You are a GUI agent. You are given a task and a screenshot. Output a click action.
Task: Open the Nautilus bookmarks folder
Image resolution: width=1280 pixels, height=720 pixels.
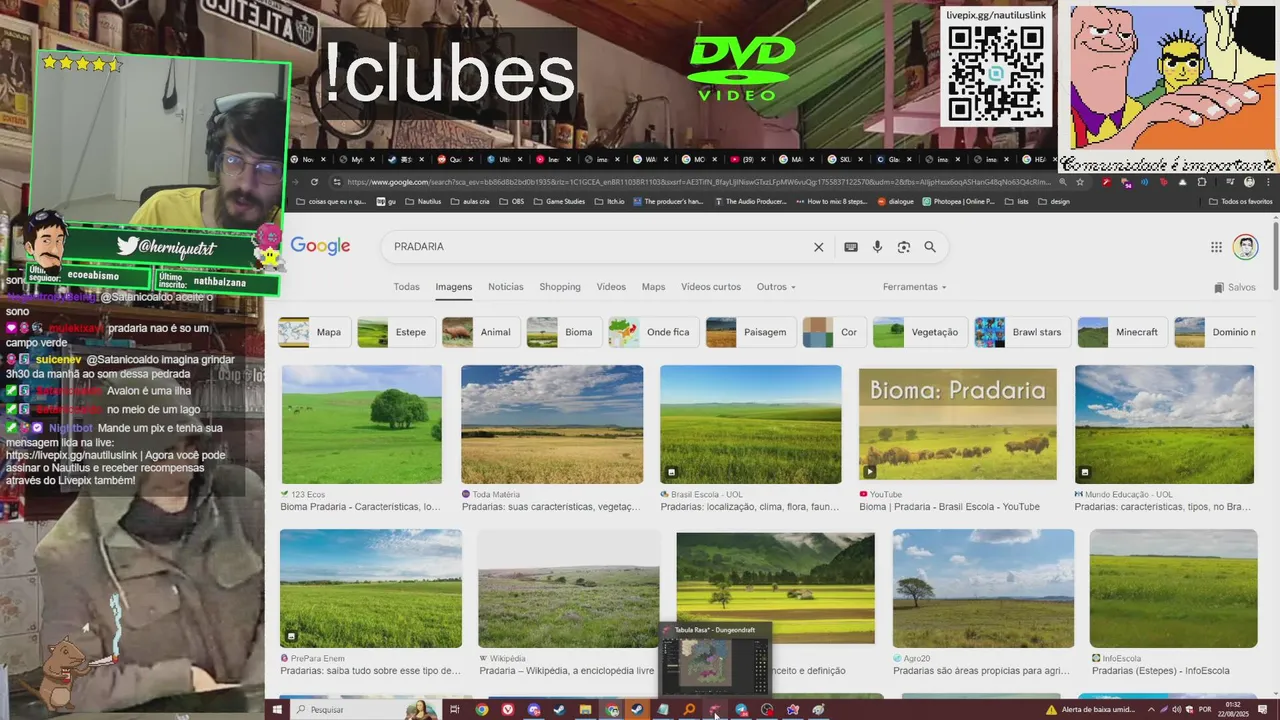423,201
